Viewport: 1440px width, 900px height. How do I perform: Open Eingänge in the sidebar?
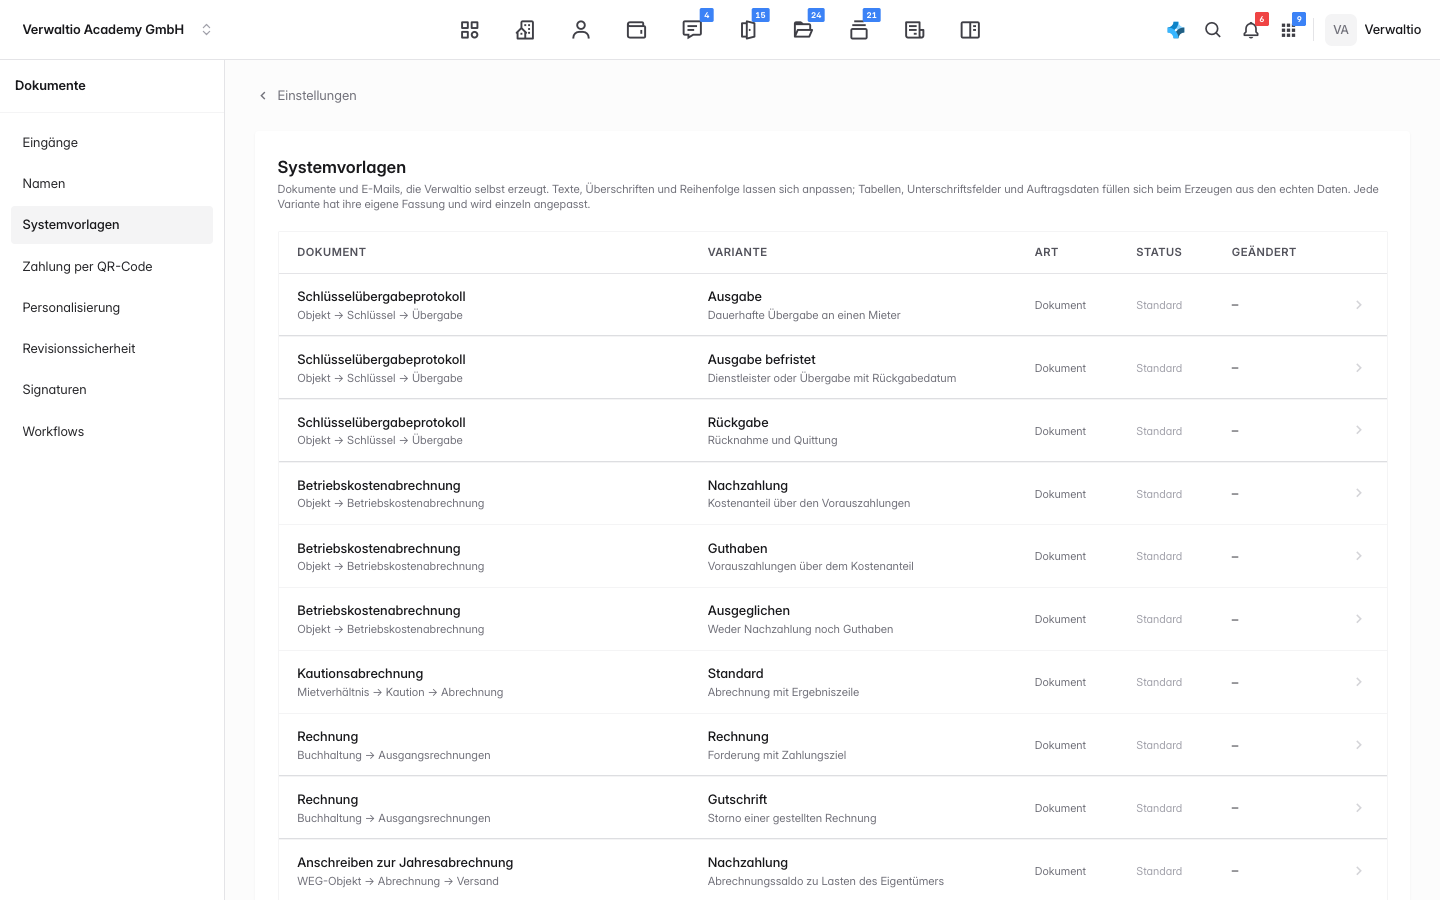(112, 142)
